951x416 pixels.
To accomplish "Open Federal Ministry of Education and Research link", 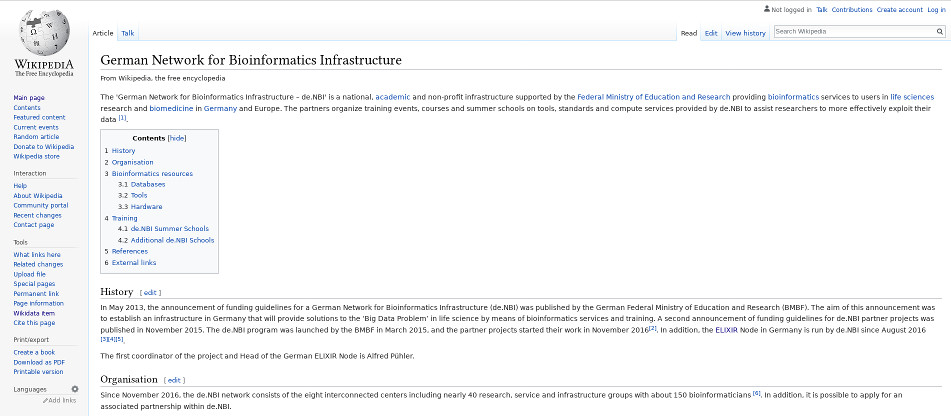I will [x=654, y=97].
